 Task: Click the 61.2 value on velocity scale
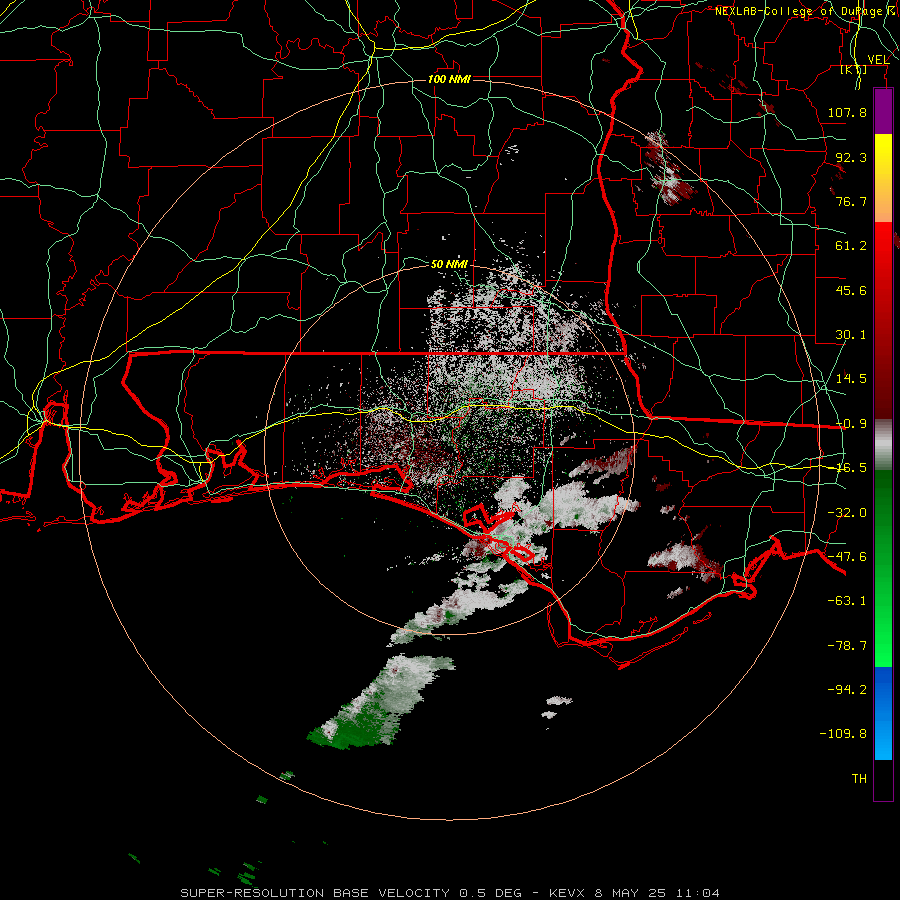coord(851,246)
